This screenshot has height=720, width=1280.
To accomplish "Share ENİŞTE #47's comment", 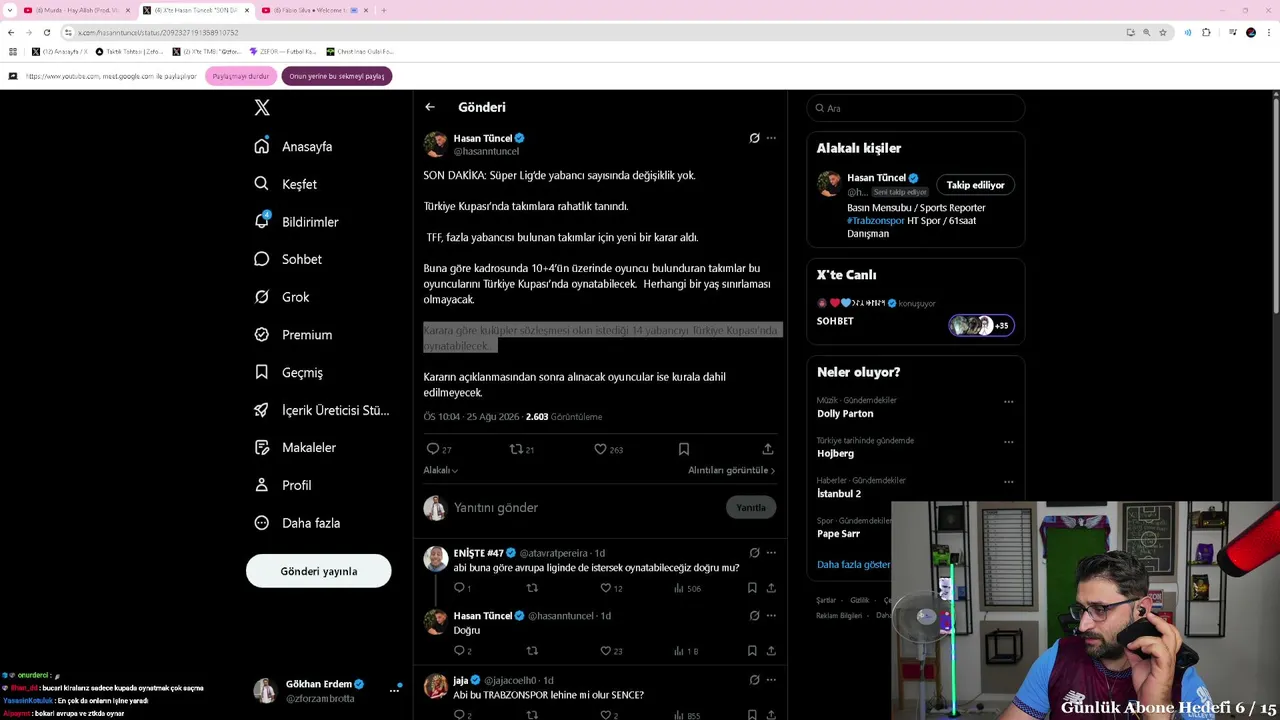I will pos(771,588).
